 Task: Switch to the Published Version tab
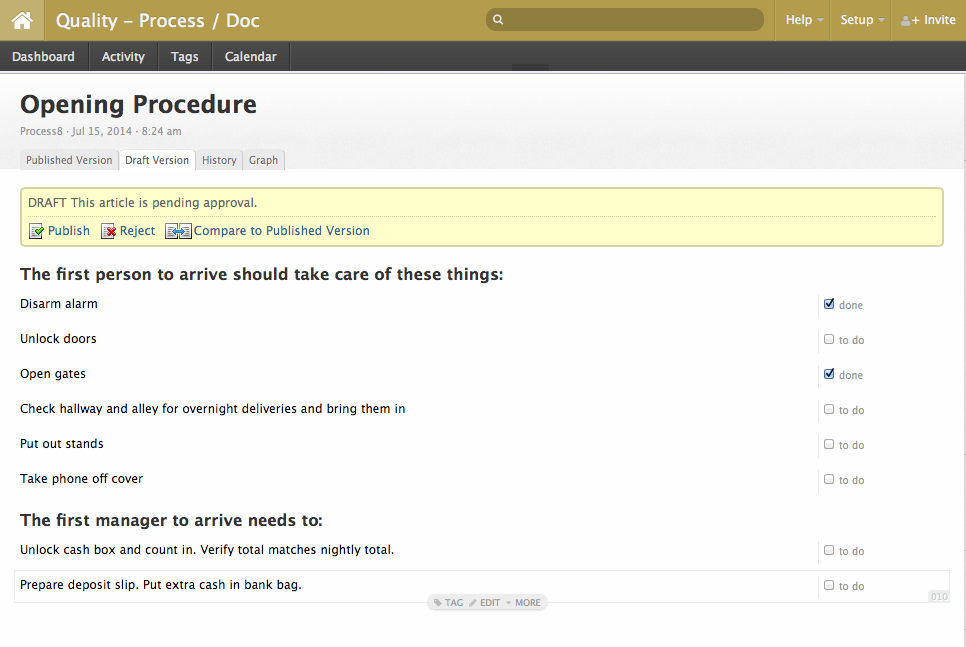69,160
